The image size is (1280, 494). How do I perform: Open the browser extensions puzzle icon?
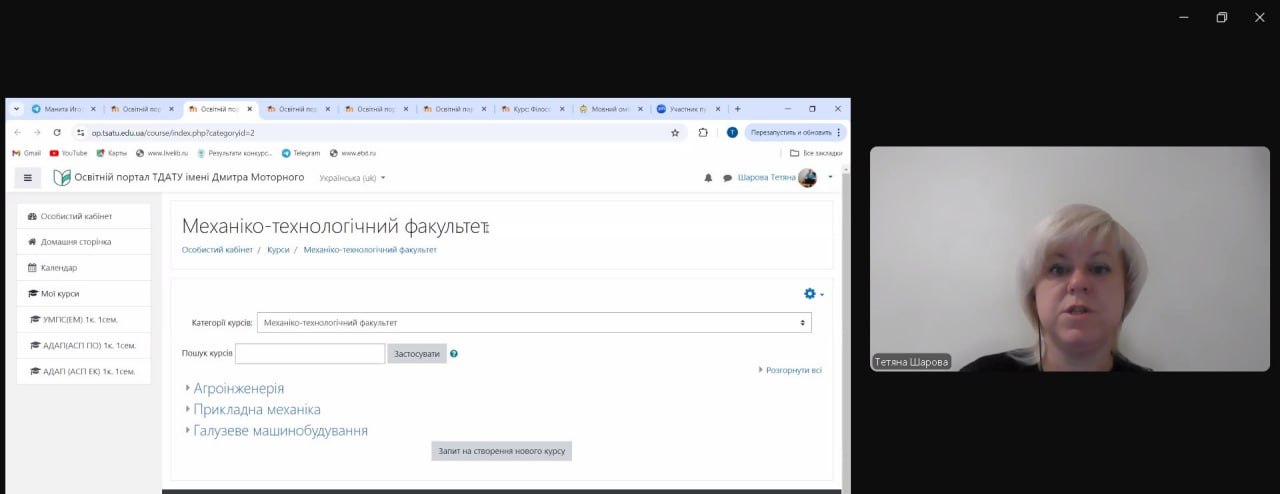[x=703, y=132]
